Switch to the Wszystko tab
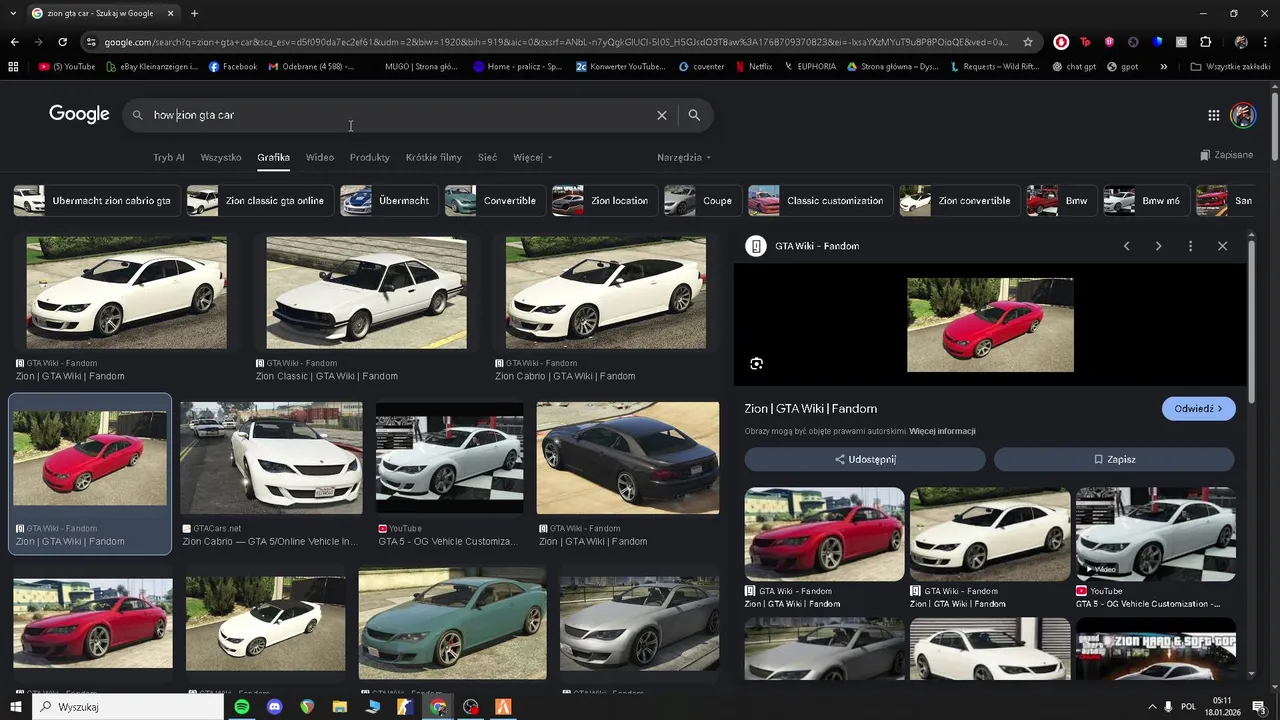The image size is (1280, 720). point(221,157)
